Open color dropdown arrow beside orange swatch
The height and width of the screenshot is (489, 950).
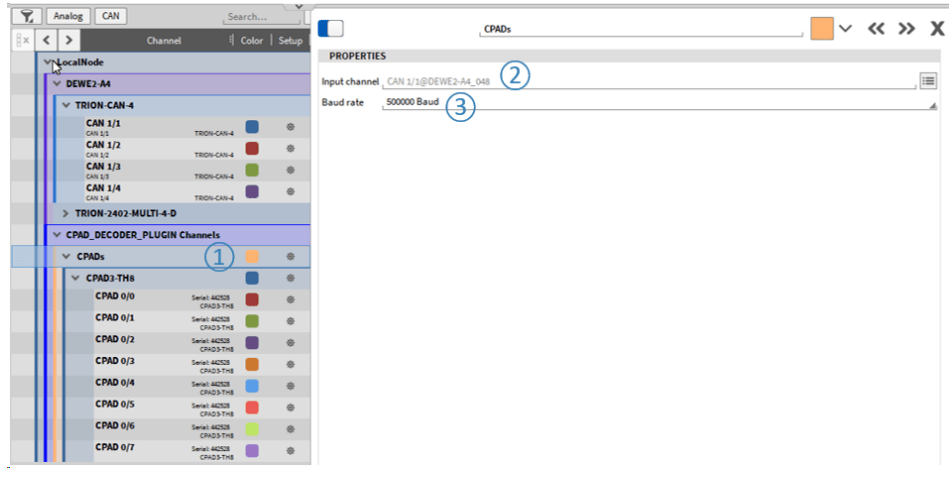846,29
